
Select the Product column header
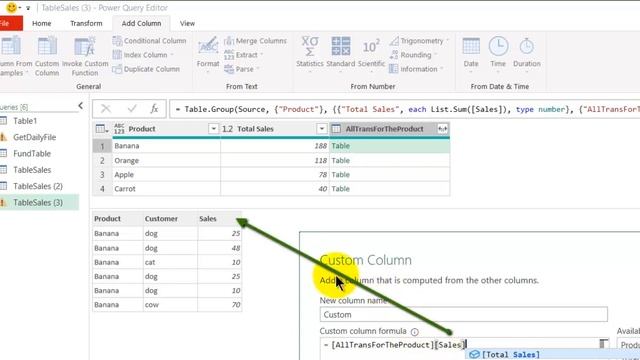[x=166, y=129]
